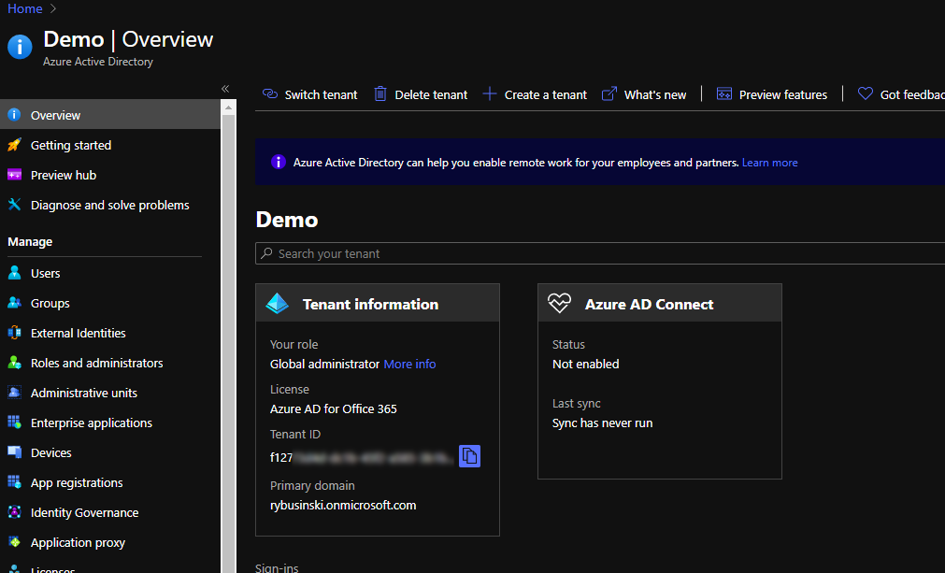Click the Delete tenant trash icon
This screenshot has width=945, height=573.
380,94
